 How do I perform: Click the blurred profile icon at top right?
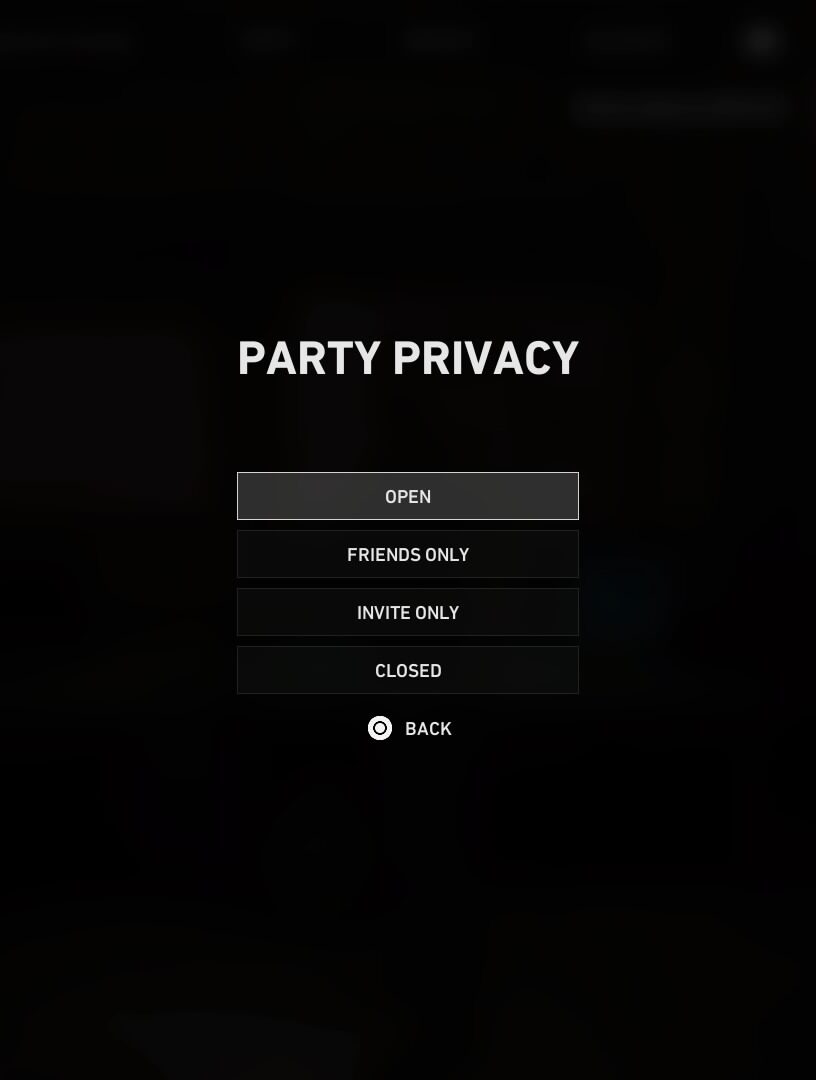(x=762, y=40)
